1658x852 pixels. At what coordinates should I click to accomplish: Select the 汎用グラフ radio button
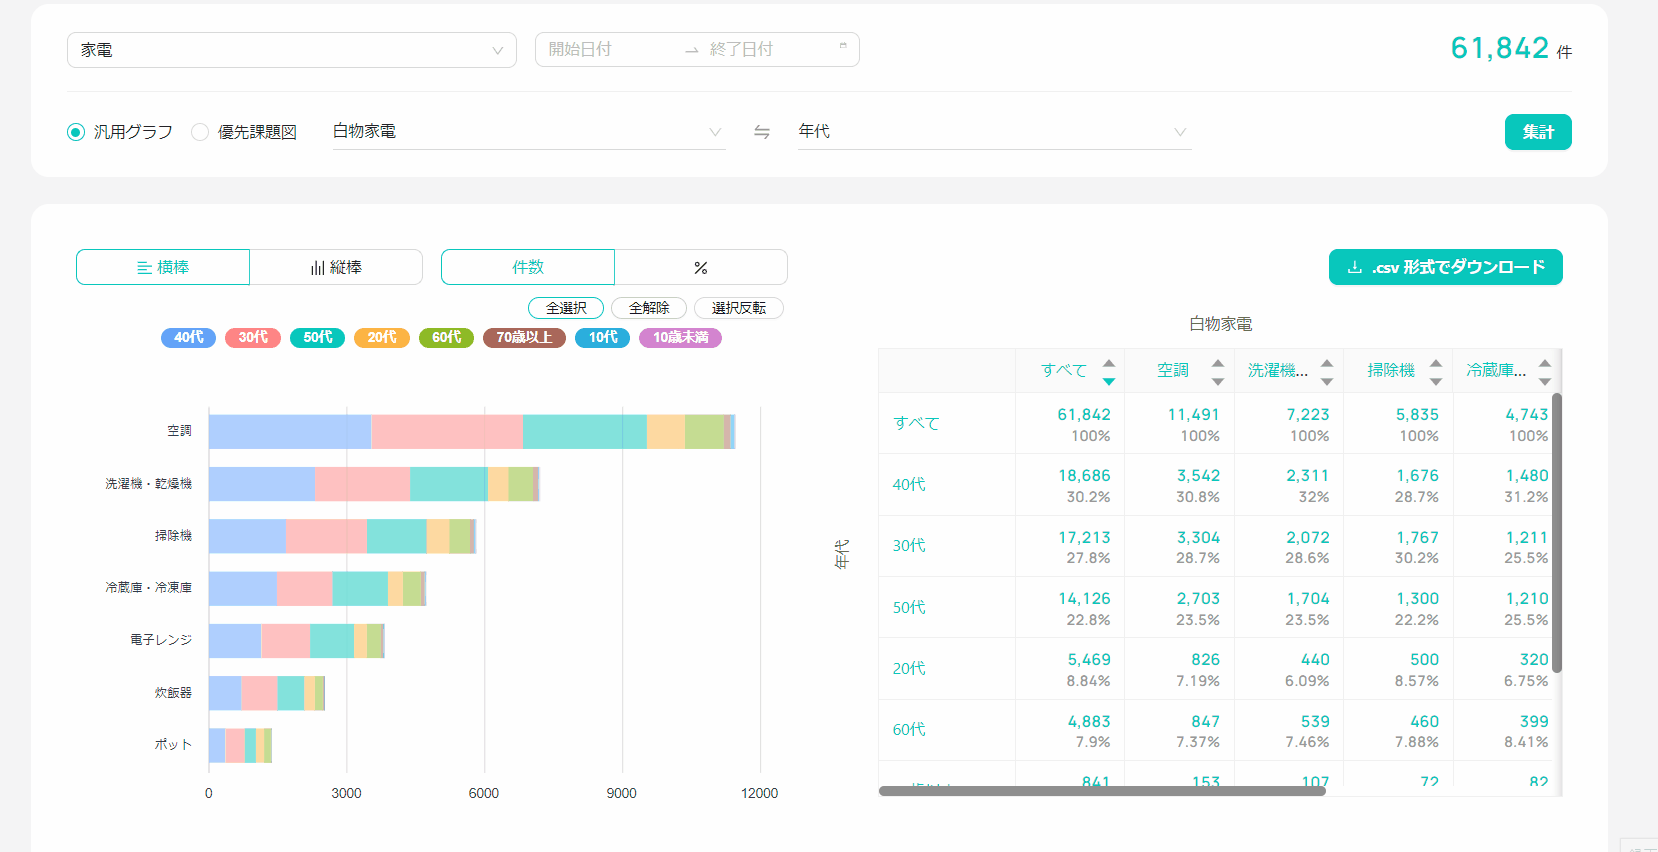76,132
